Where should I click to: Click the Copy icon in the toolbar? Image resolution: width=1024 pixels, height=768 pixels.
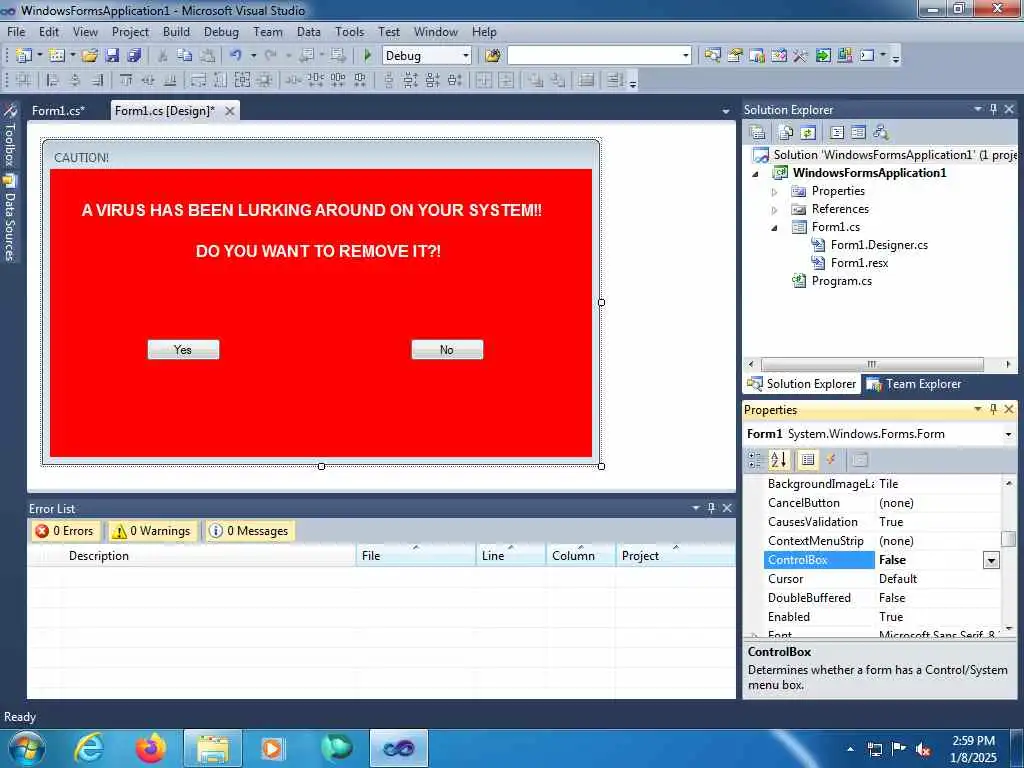coord(185,56)
